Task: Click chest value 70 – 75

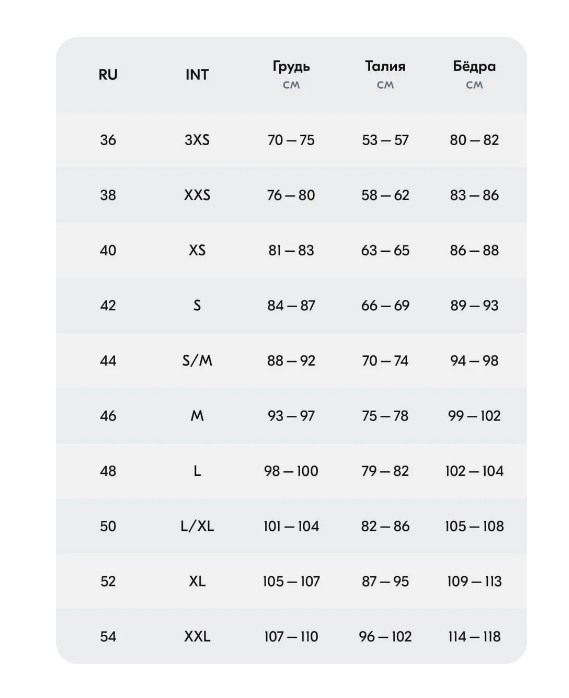Action: 291,140
